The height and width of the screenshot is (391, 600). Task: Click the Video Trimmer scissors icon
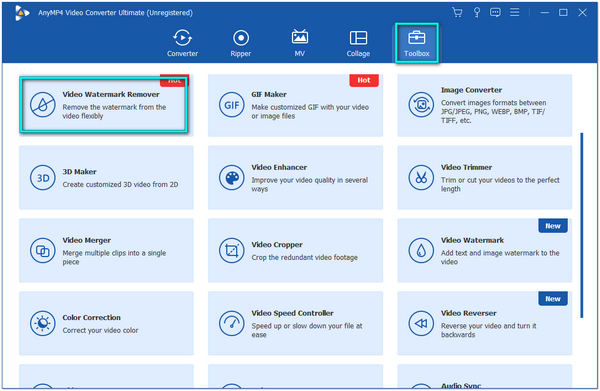click(421, 178)
